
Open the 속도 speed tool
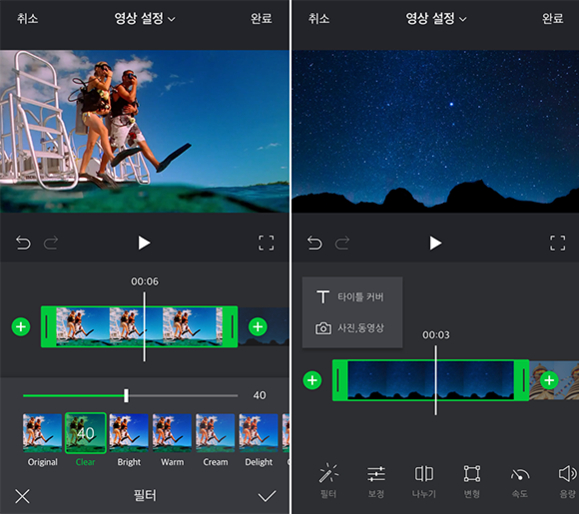[520, 480]
